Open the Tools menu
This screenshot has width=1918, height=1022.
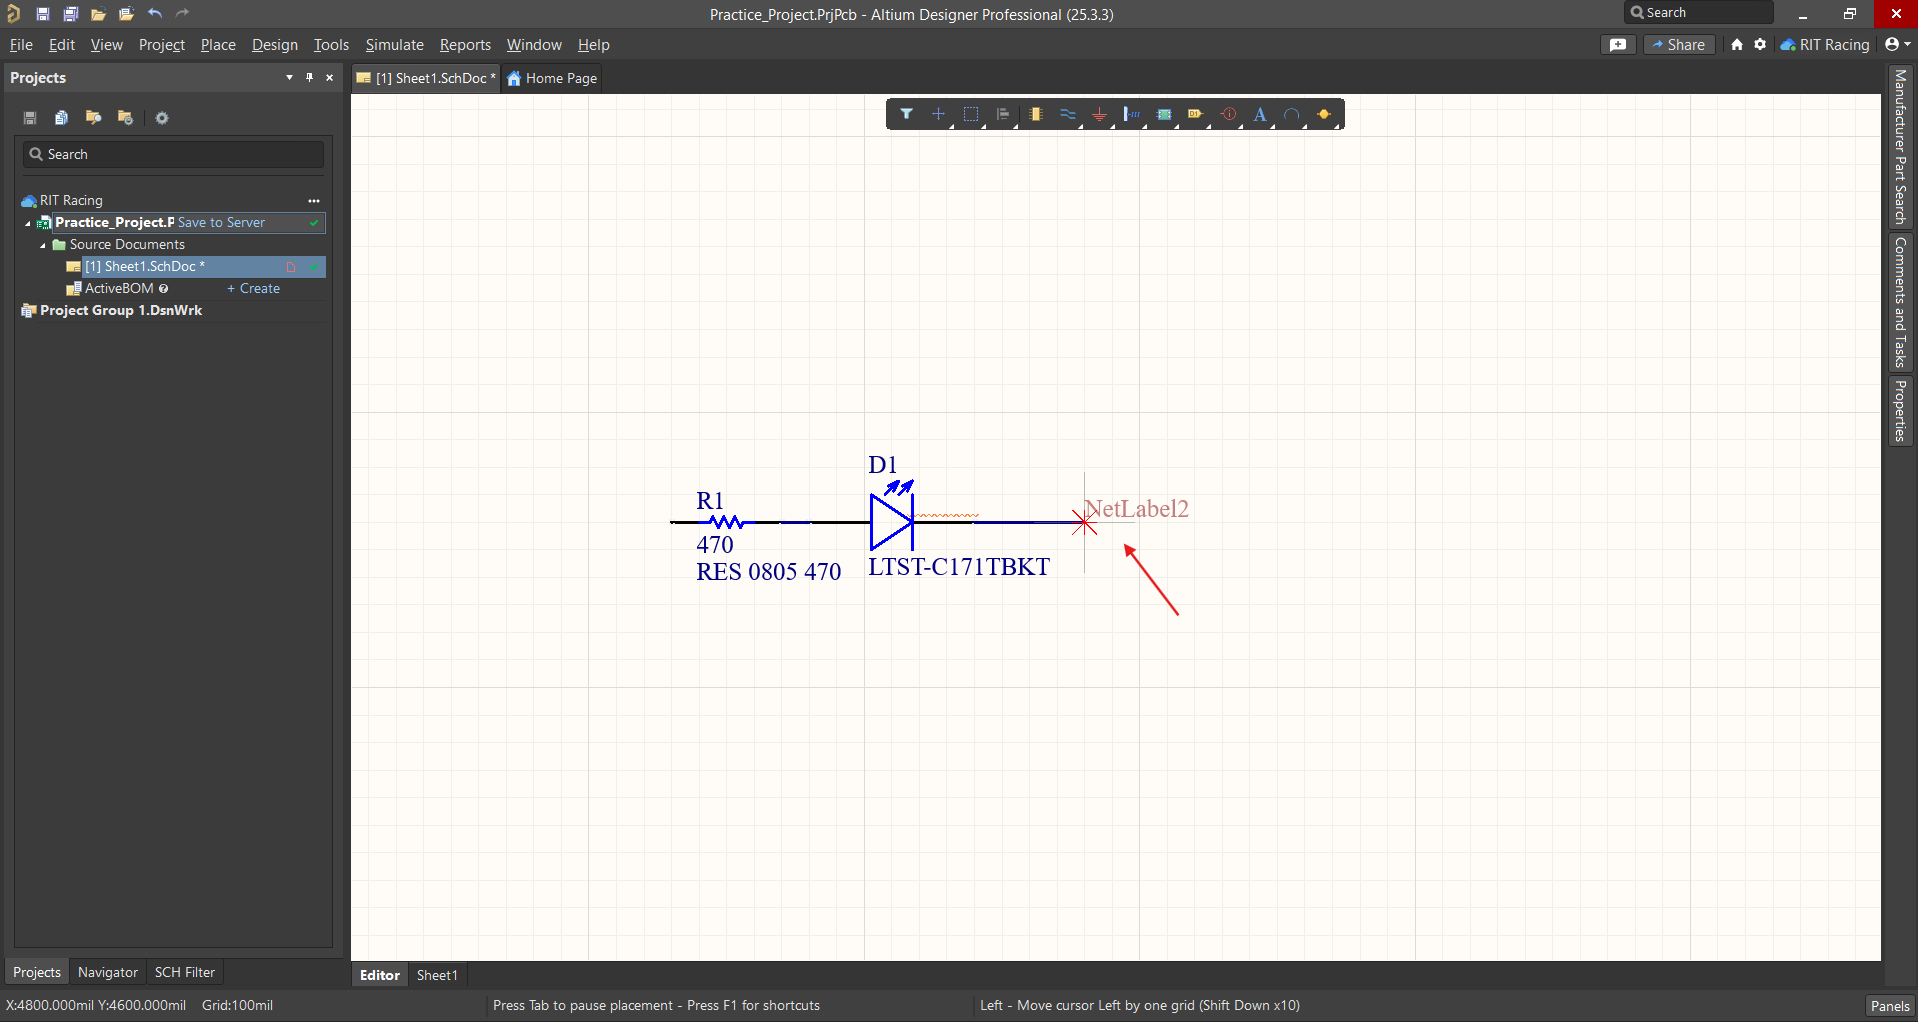tap(331, 45)
